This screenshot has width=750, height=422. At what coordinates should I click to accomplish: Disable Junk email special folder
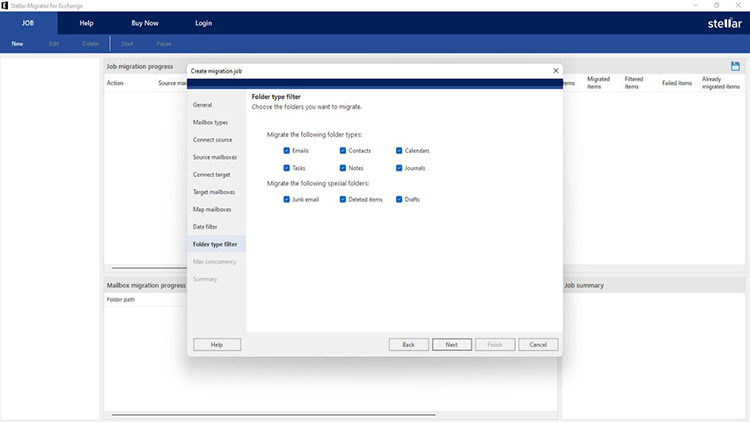click(287, 199)
